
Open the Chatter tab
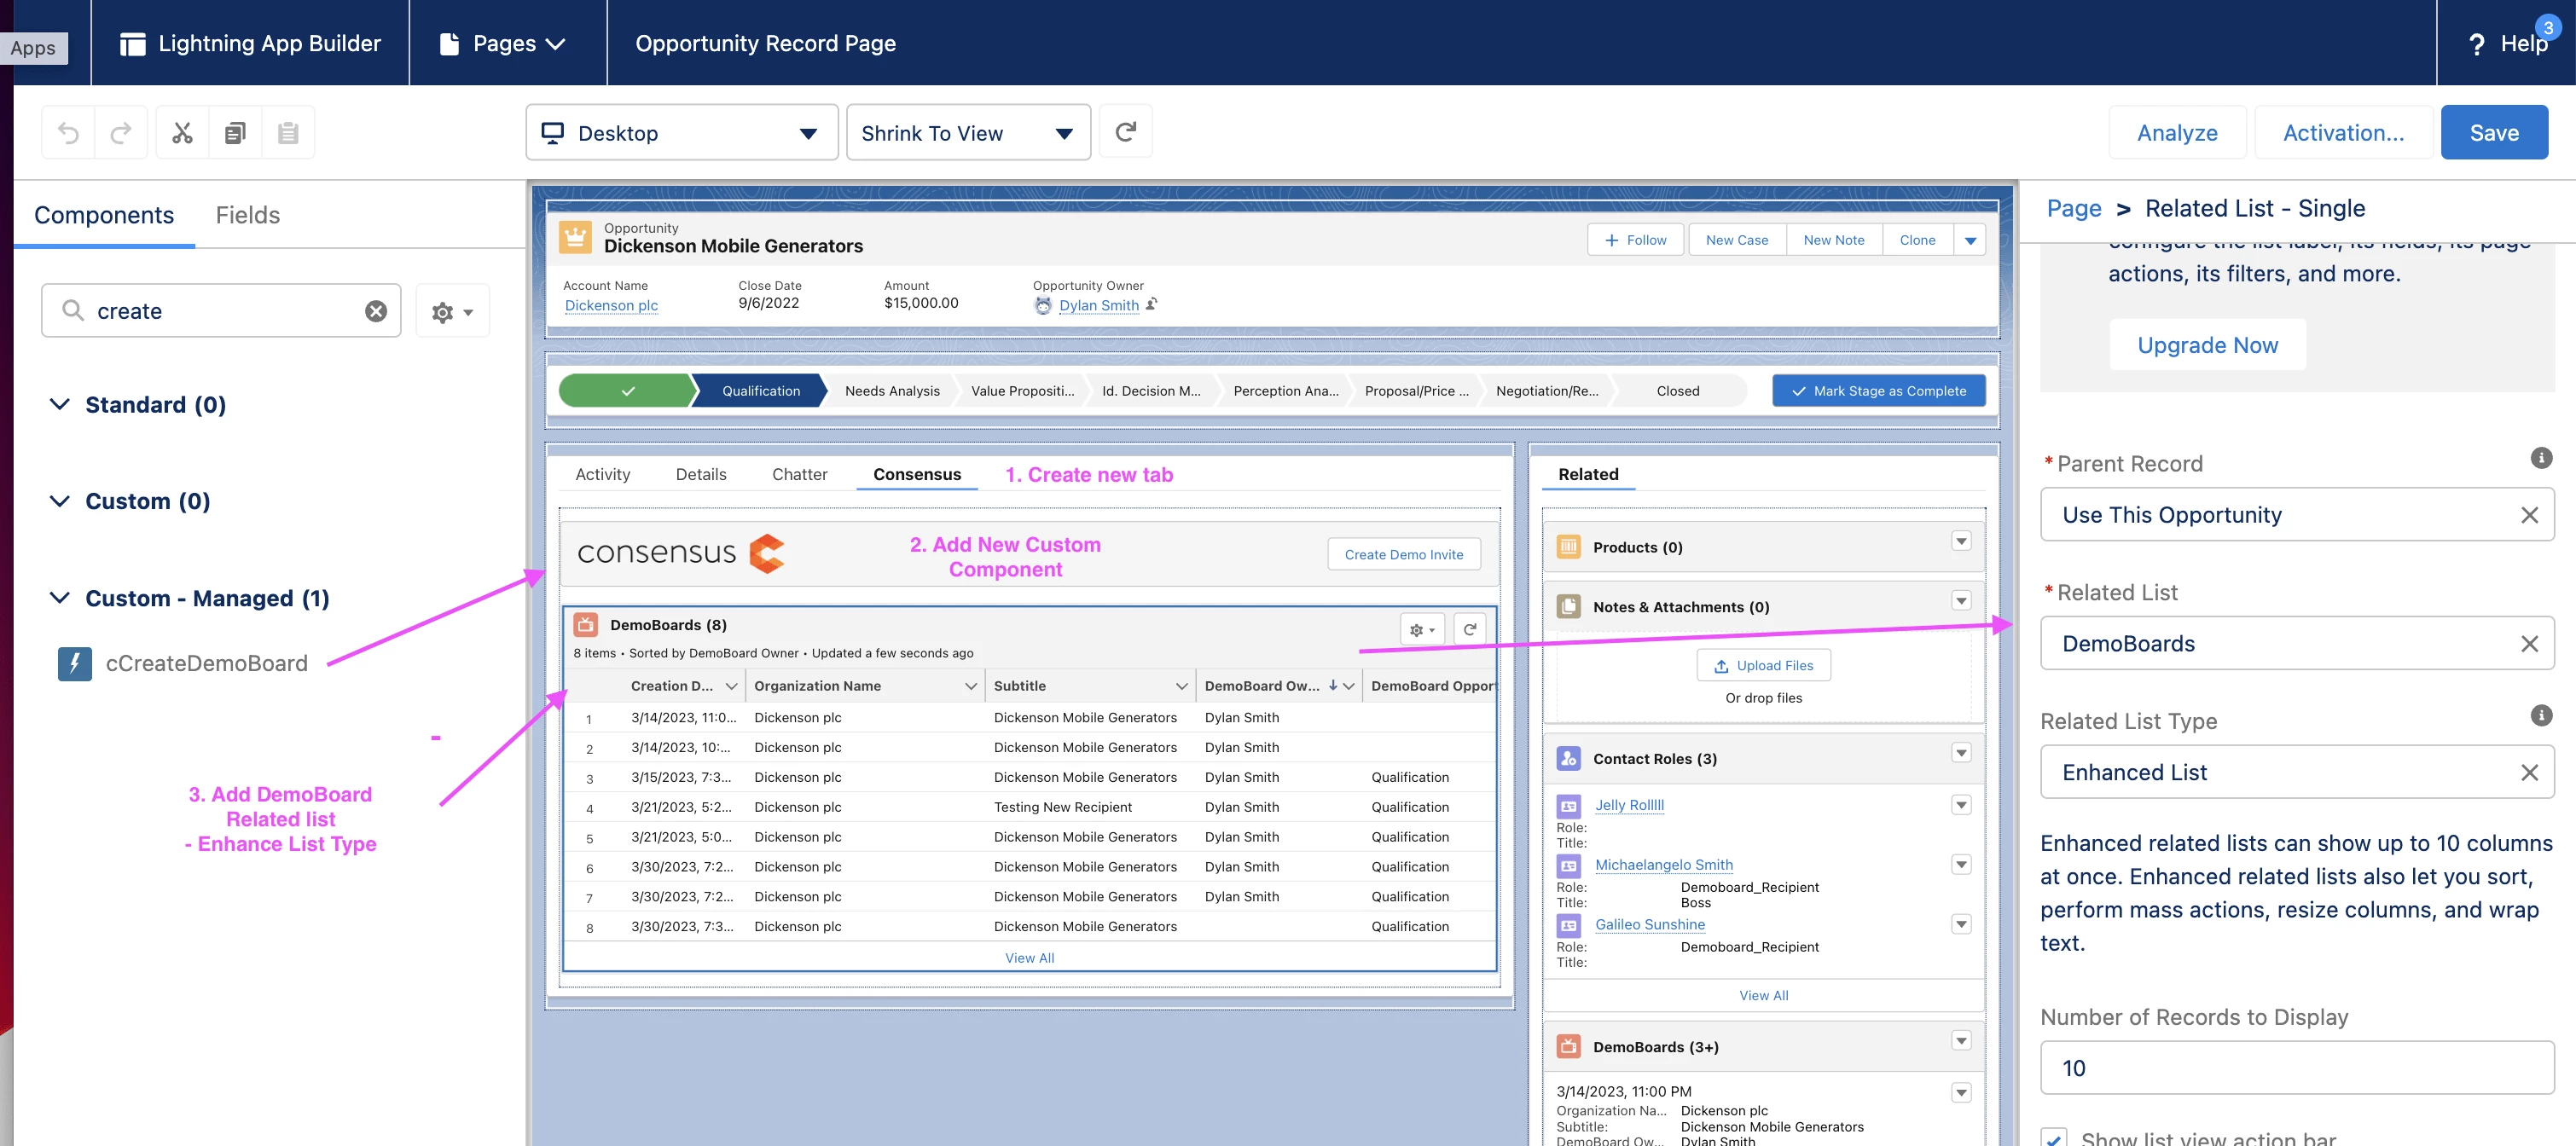click(799, 474)
